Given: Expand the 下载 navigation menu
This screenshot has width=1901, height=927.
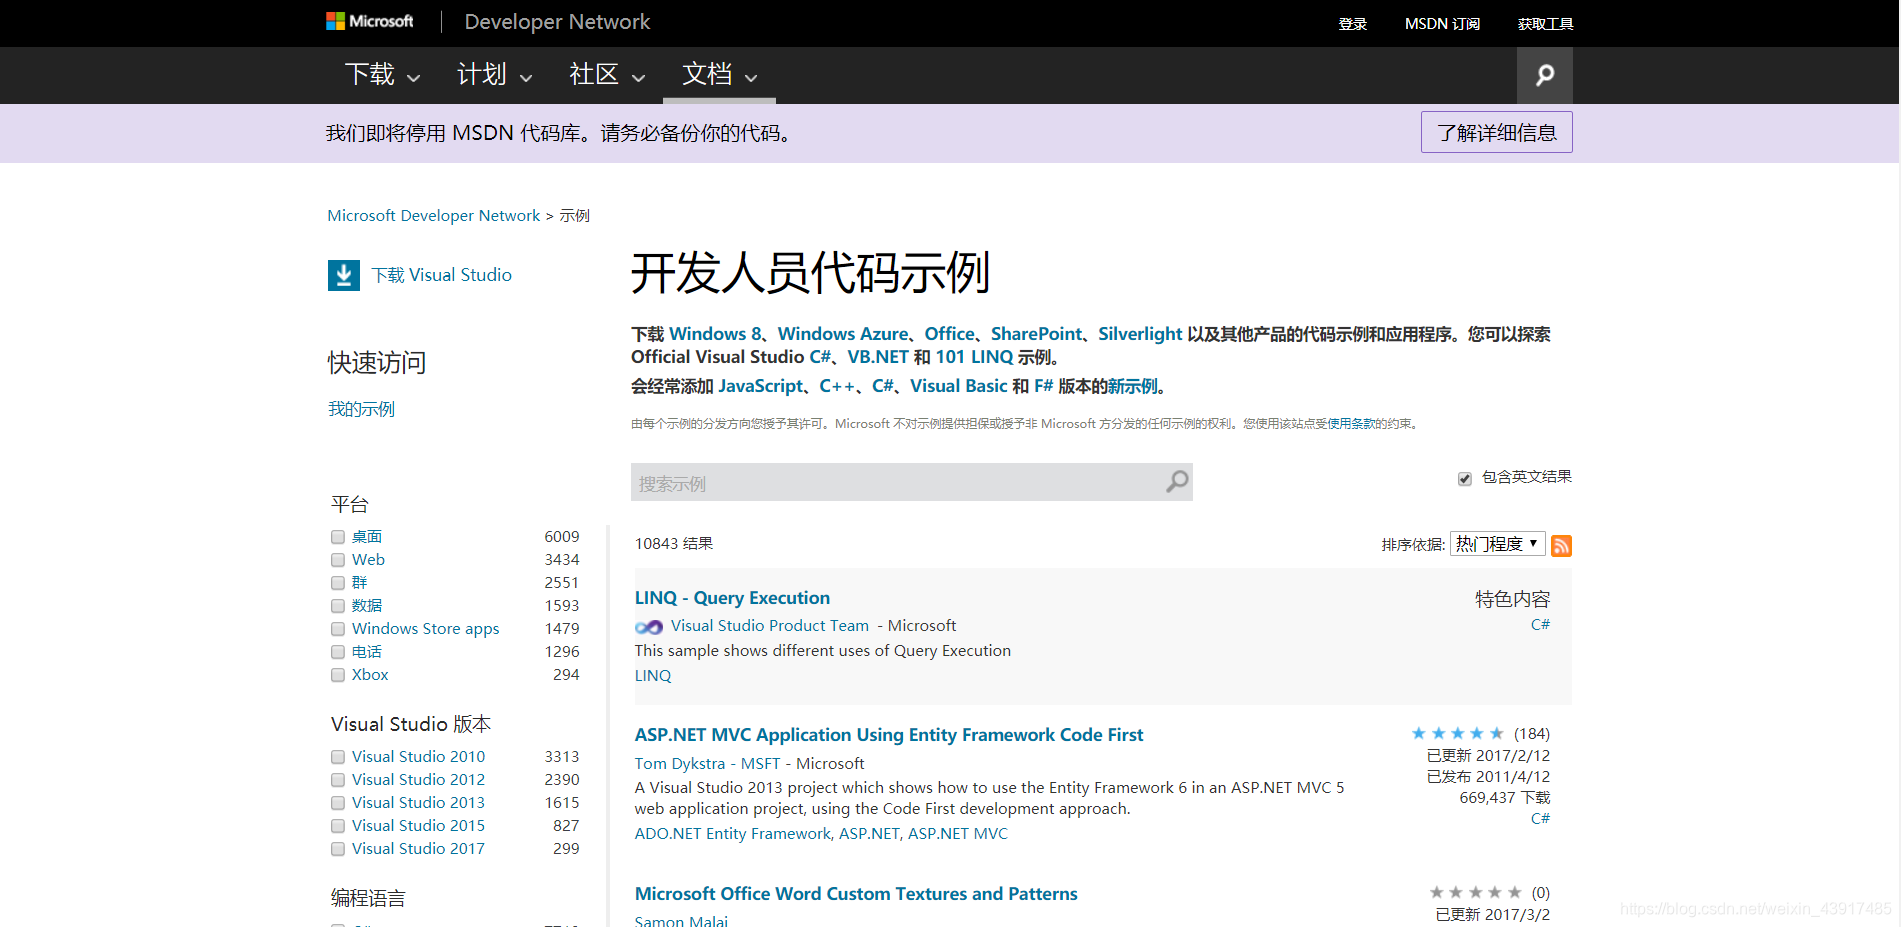Looking at the screenshot, I should [x=382, y=75].
